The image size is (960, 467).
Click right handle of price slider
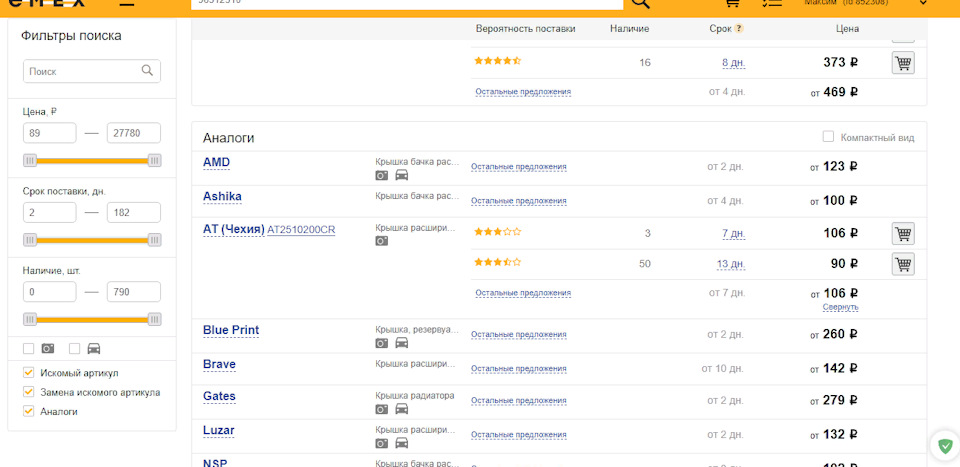click(x=154, y=161)
